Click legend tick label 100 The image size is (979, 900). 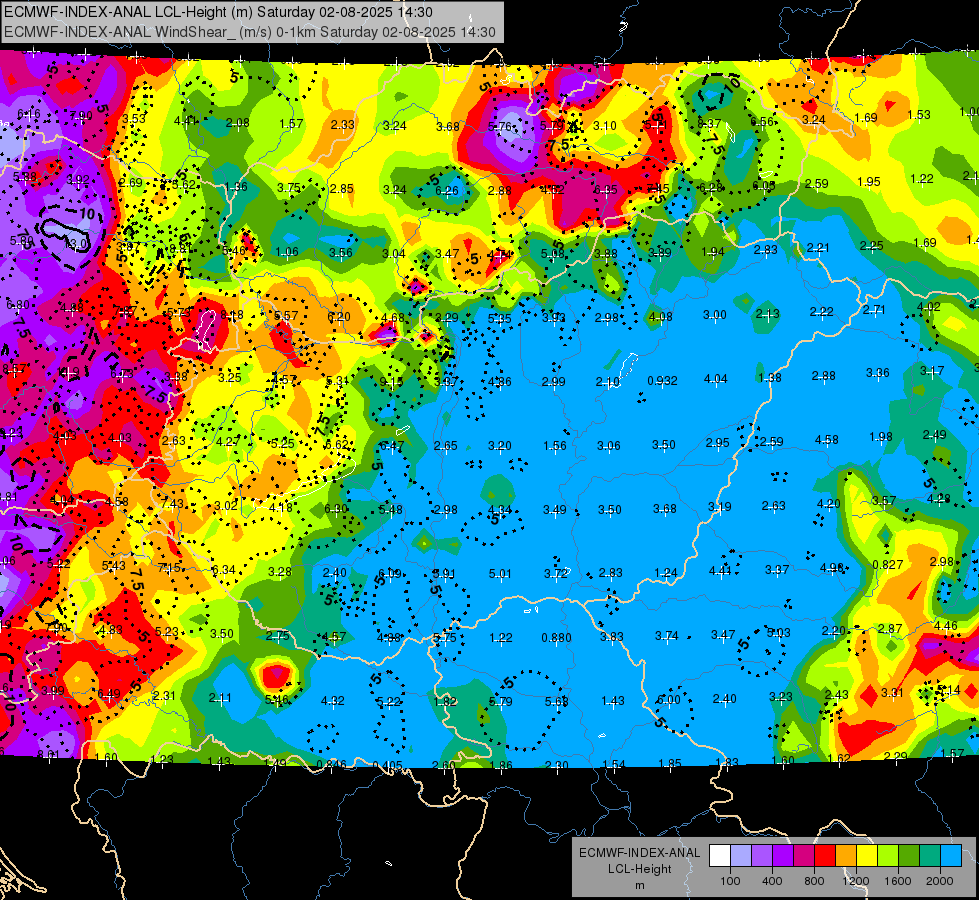730,881
